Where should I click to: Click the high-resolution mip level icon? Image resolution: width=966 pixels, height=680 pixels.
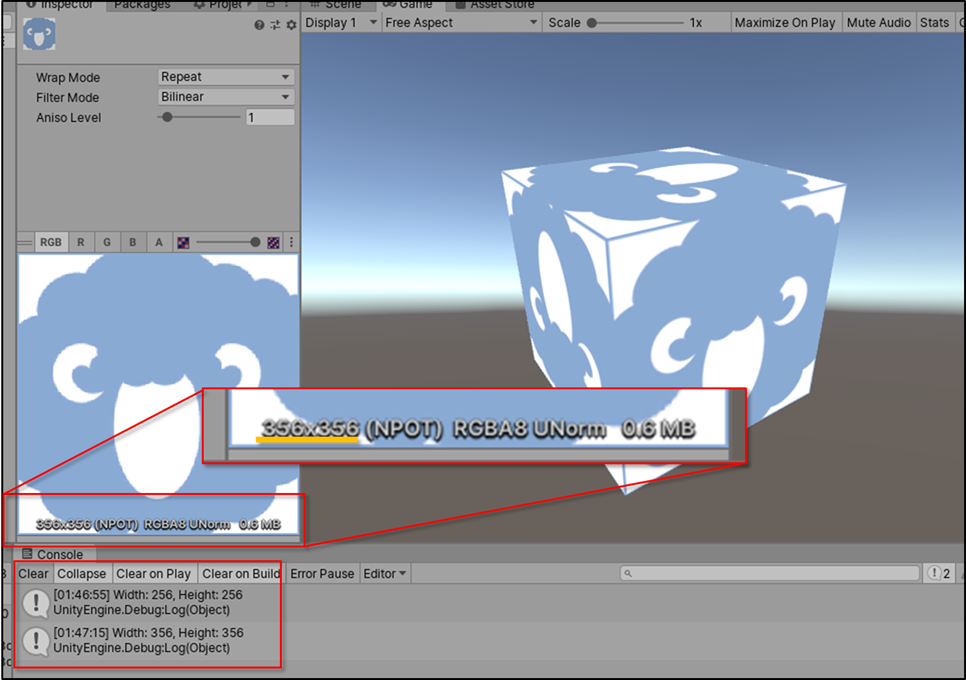[274, 243]
